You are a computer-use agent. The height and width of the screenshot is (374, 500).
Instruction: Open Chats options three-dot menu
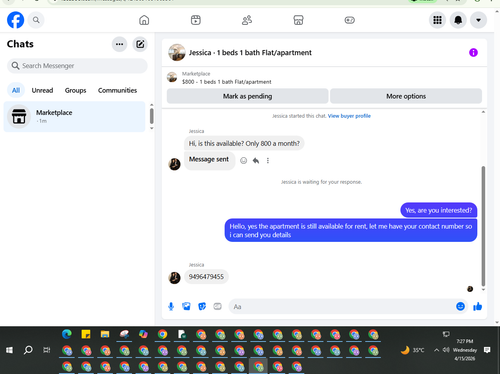coord(119,44)
